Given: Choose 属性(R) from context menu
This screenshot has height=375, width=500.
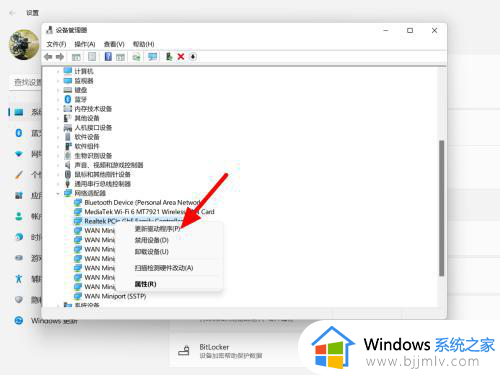Looking at the screenshot, I should coord(145,284).
